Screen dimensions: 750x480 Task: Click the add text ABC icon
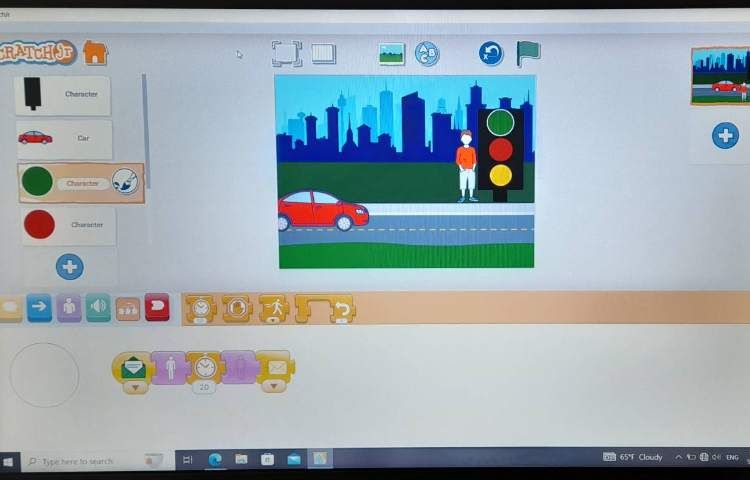click(427, 54)
